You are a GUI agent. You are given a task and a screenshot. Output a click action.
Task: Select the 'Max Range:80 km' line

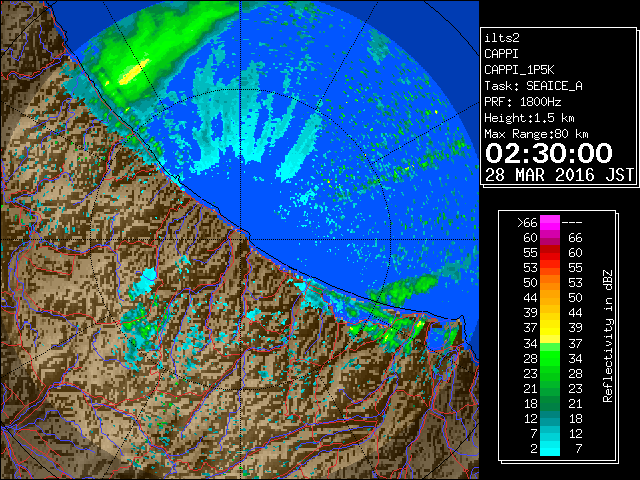pyautogui.click(x=536, y=134)
